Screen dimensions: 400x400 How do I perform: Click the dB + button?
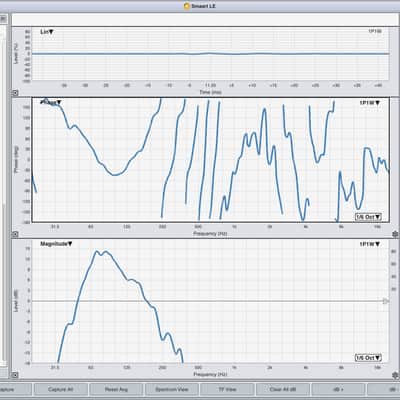(338, 389)
